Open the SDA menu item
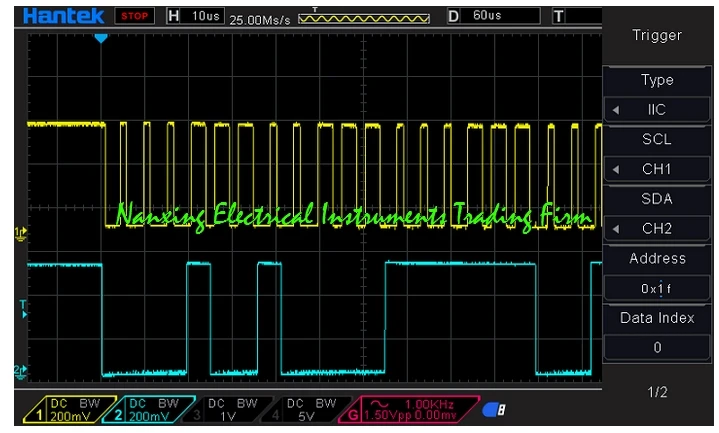 coord(657,199)
